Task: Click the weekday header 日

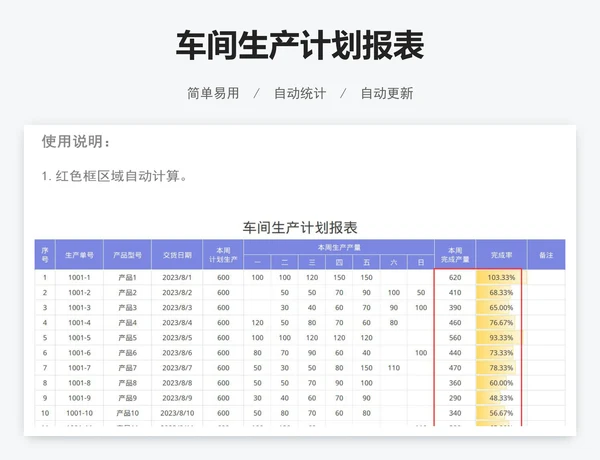Action: point(421,263)
